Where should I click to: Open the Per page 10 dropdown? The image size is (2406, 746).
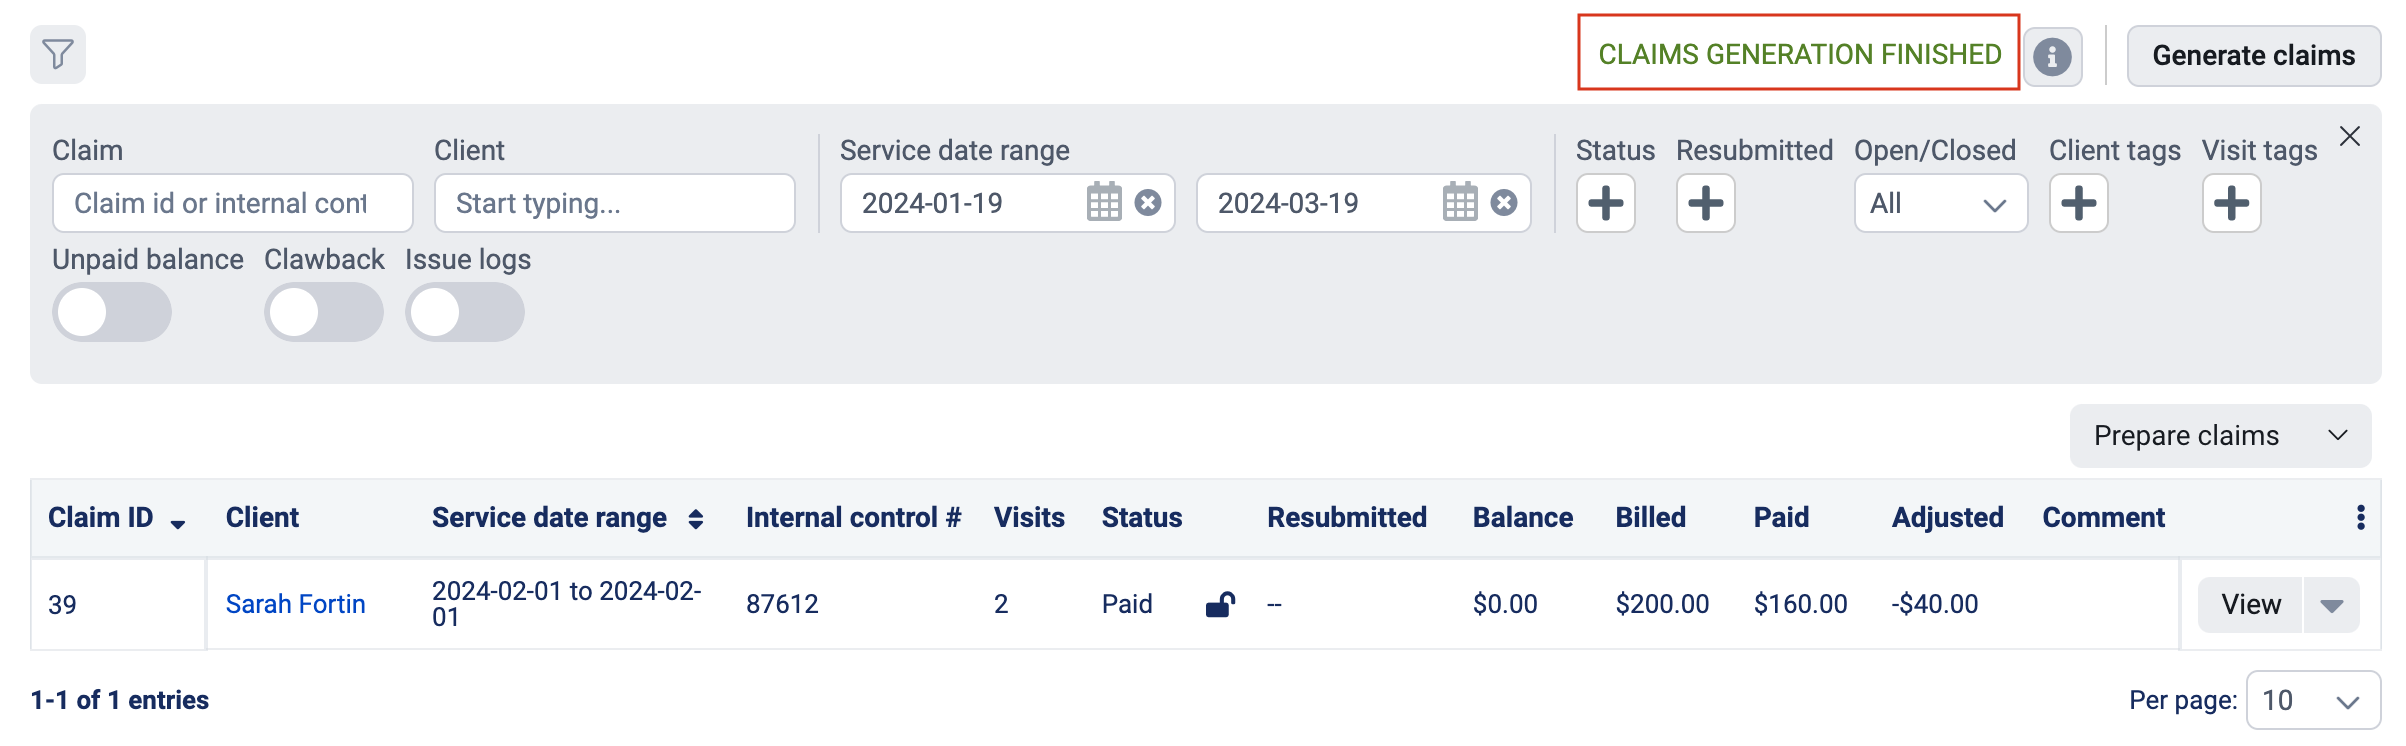[2313, 700]
